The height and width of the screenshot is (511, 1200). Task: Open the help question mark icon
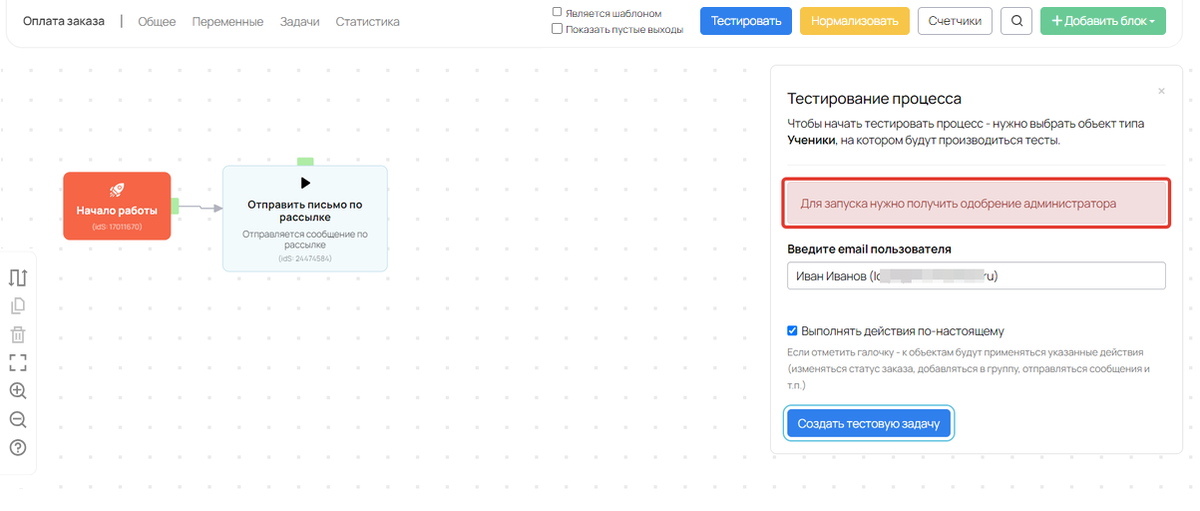(17, 448)
